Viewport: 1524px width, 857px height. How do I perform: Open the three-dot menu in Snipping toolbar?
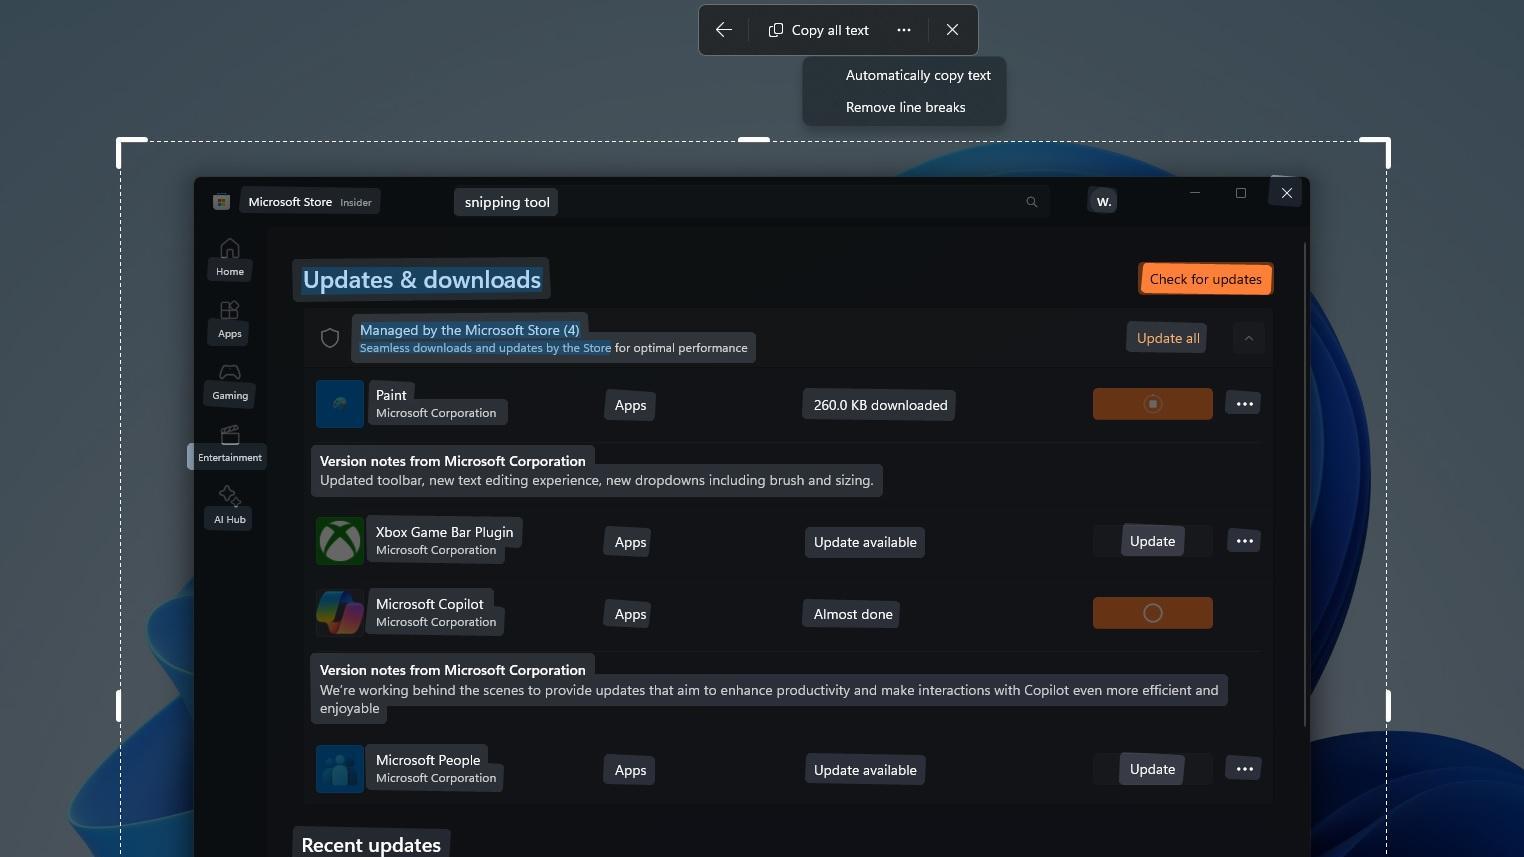click(x=904, y=30)
